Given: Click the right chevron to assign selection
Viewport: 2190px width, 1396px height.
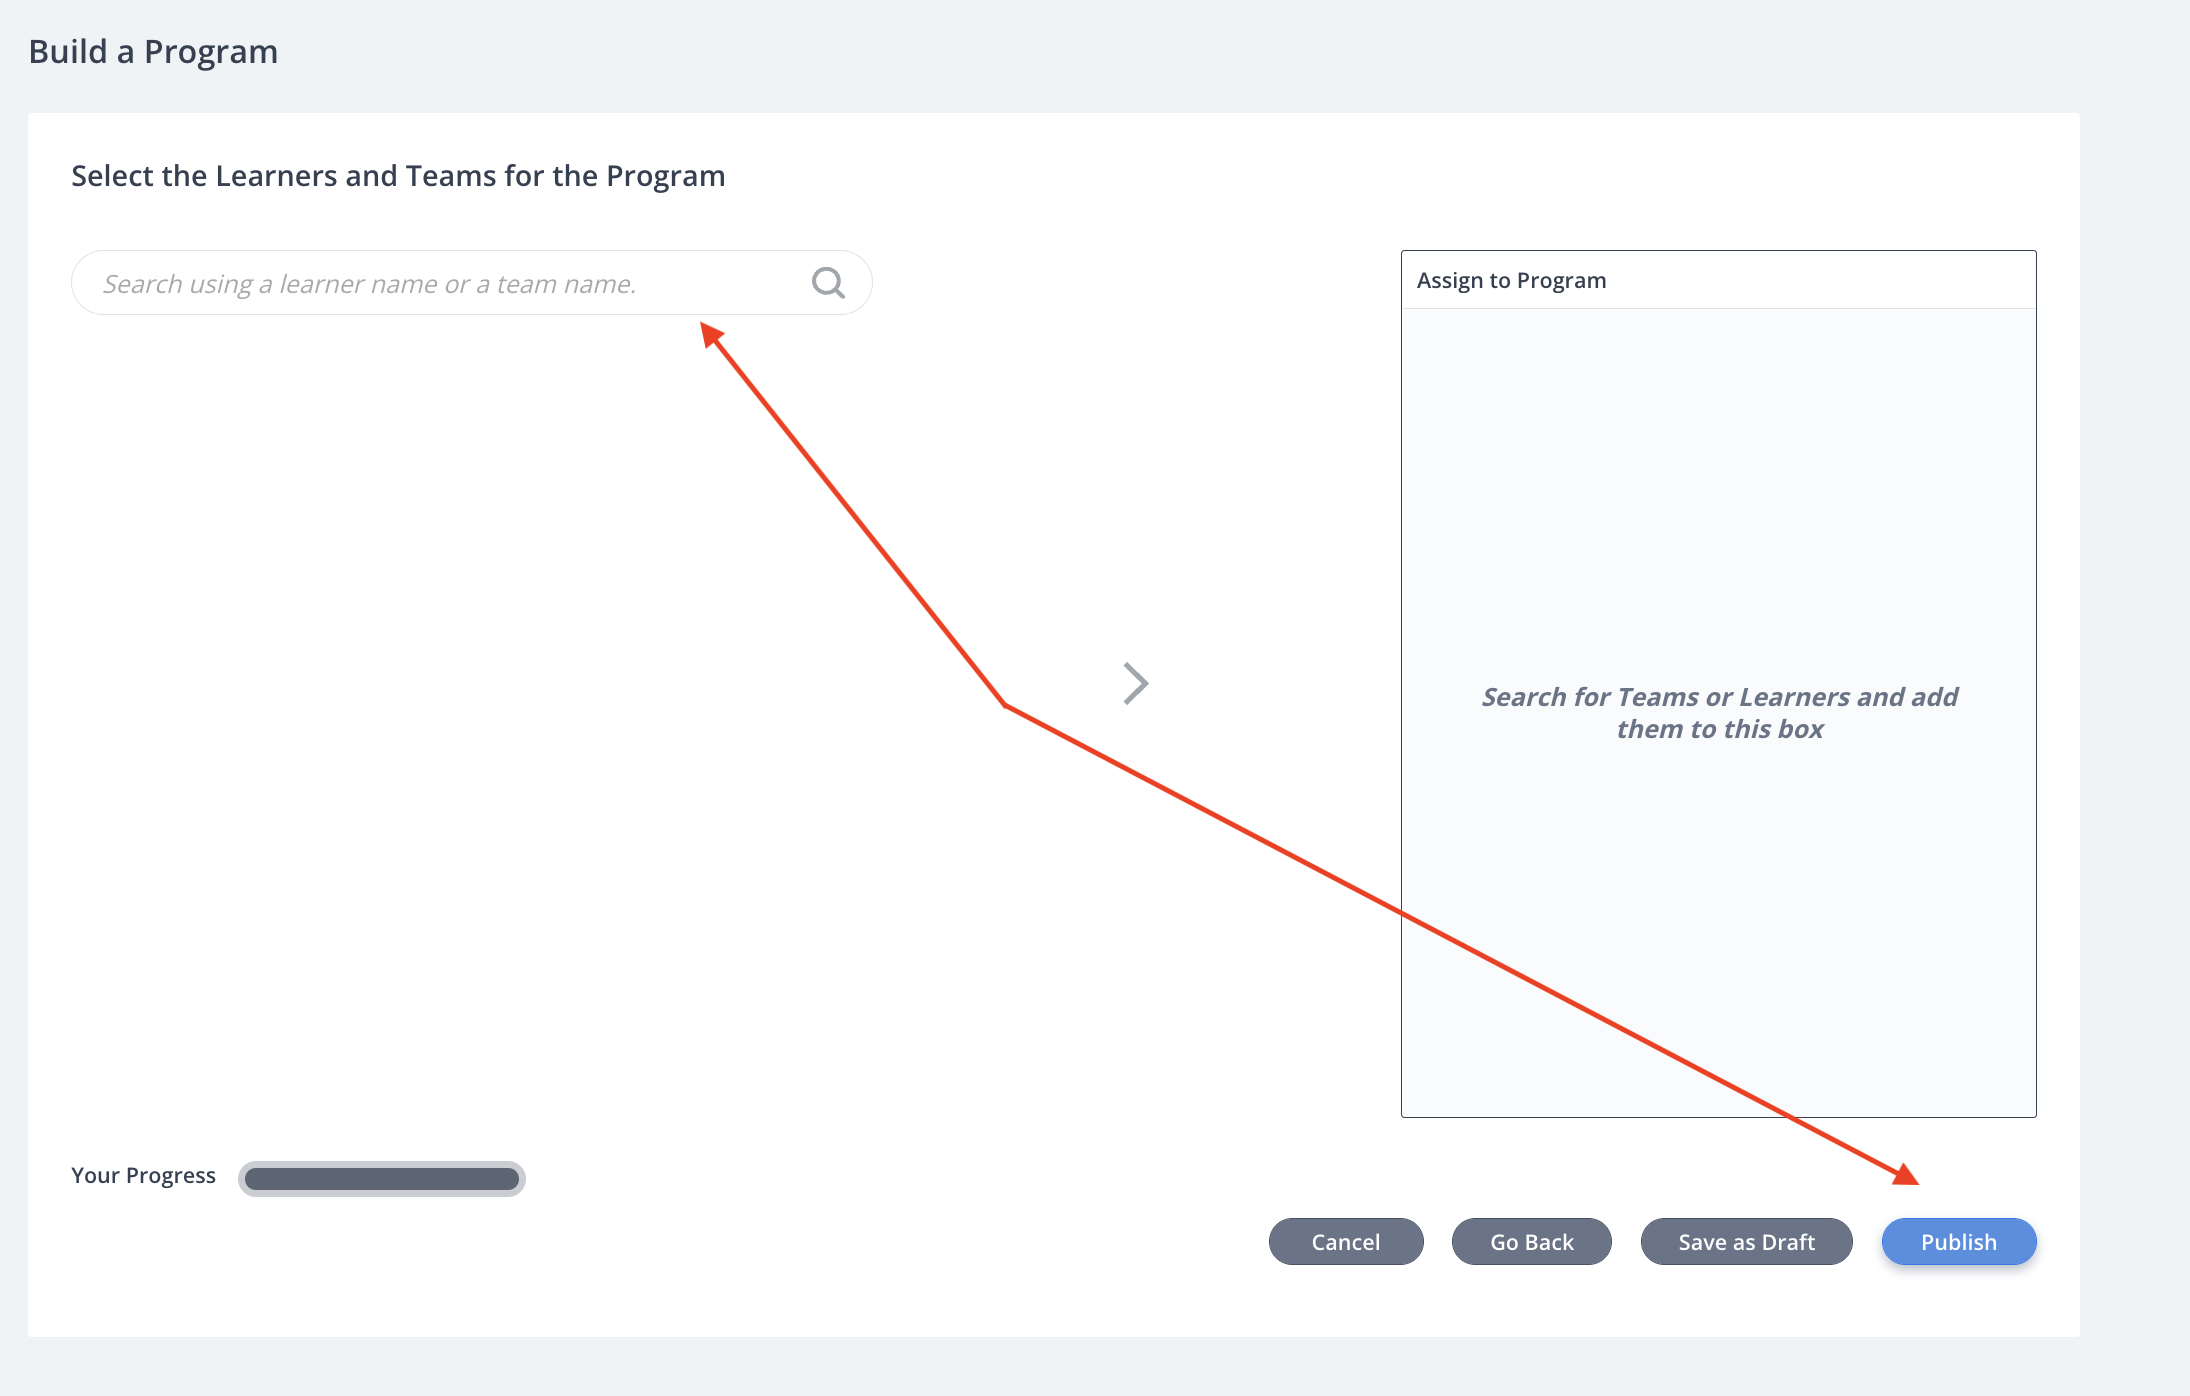Looking at the screenshot, I should click(x=1136, y=684).
